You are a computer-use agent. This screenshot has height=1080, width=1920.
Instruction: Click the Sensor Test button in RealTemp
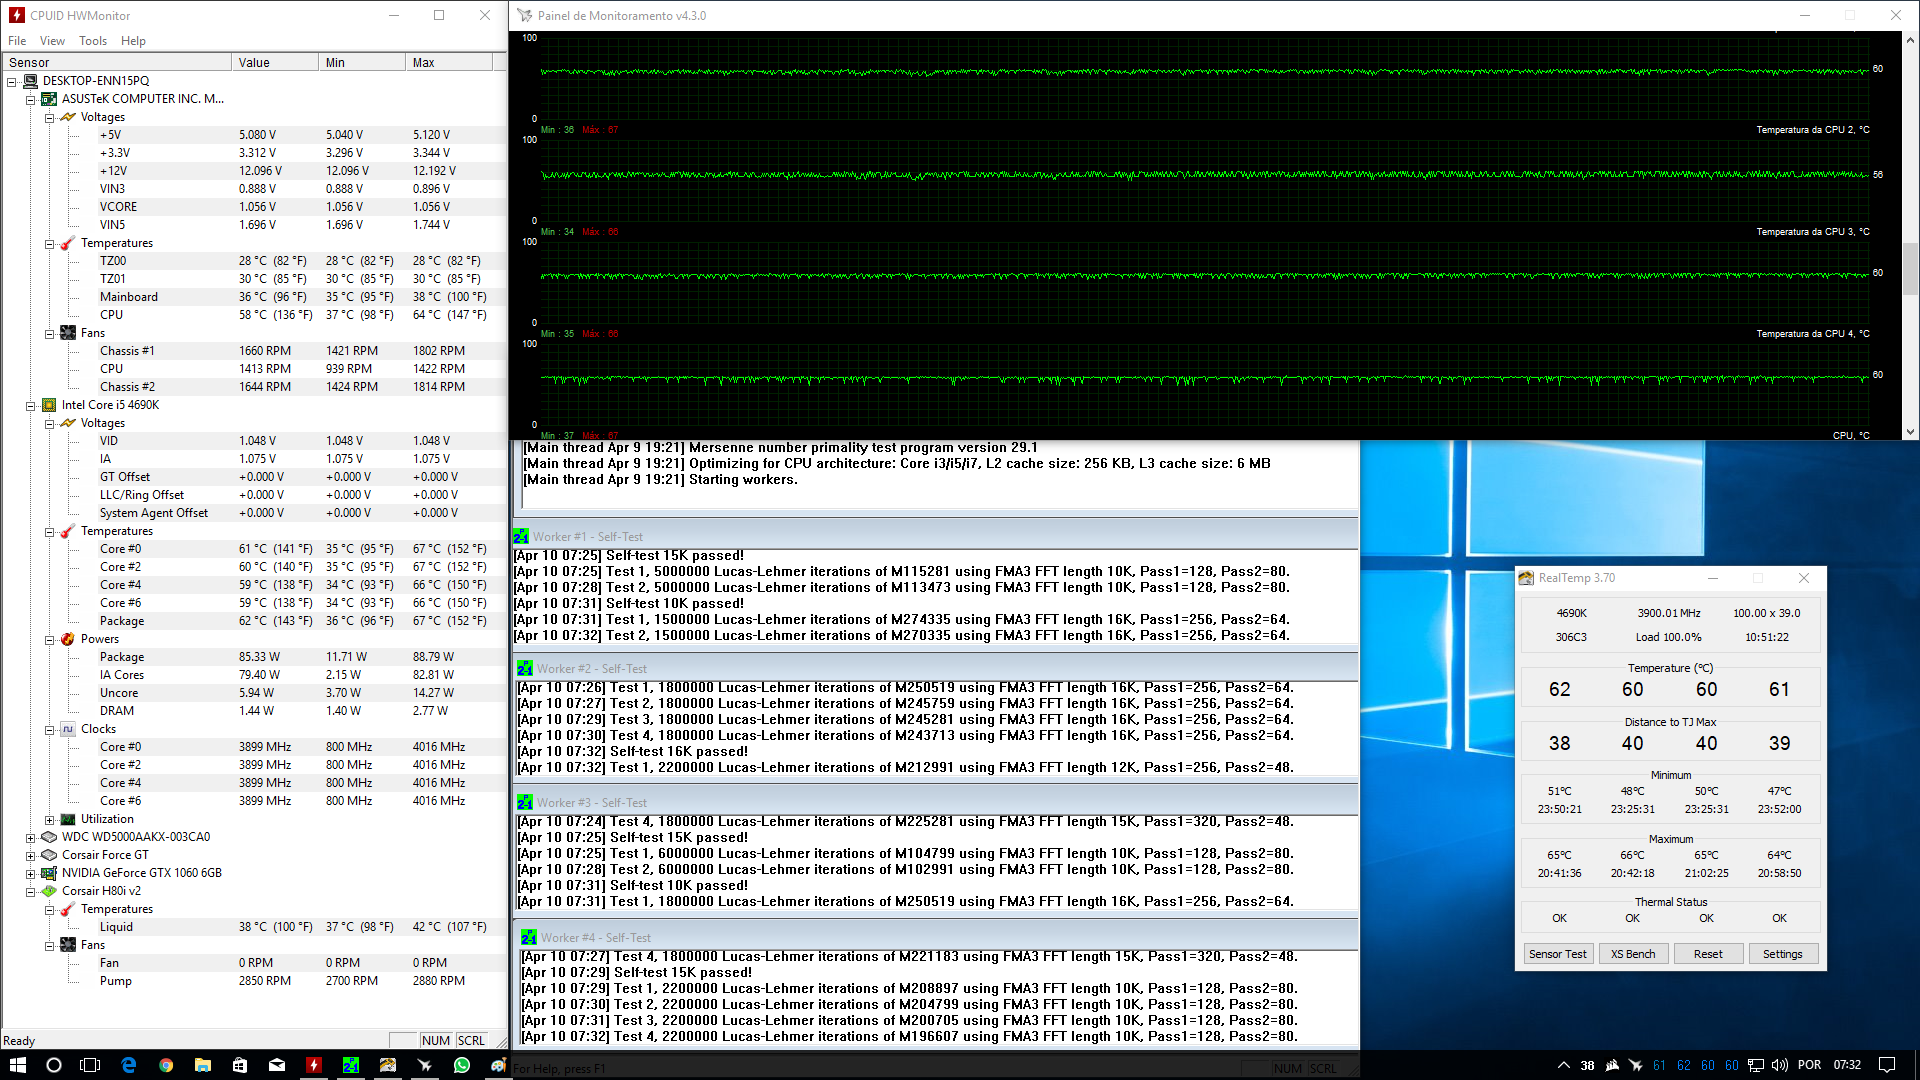pos(1557,954)
